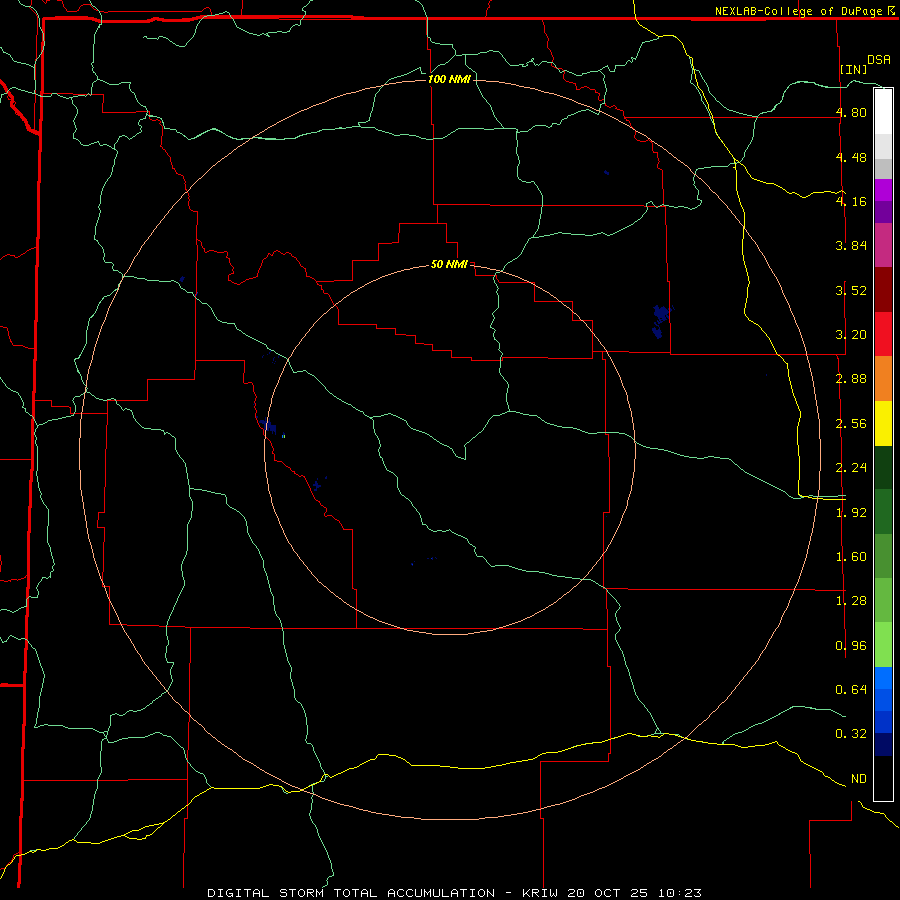This screenshot has width=900, height=900.
Task: Select the 4.16 legend value
Action: pyautogui.click(x=851, y=201)
